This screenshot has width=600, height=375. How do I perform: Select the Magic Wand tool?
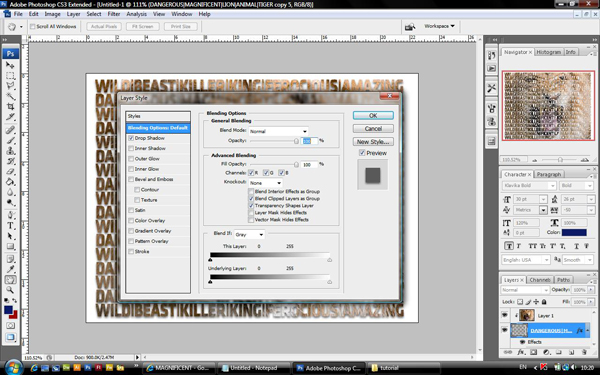10,96
